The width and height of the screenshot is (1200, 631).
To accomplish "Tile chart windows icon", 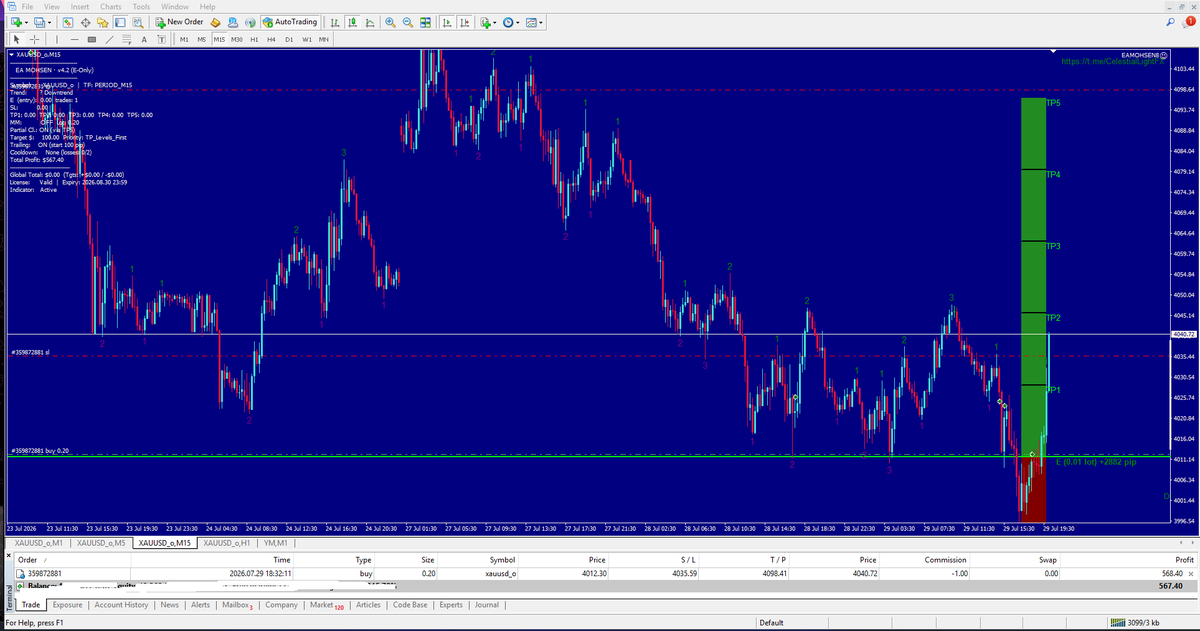I will click(x=426, y=22).
